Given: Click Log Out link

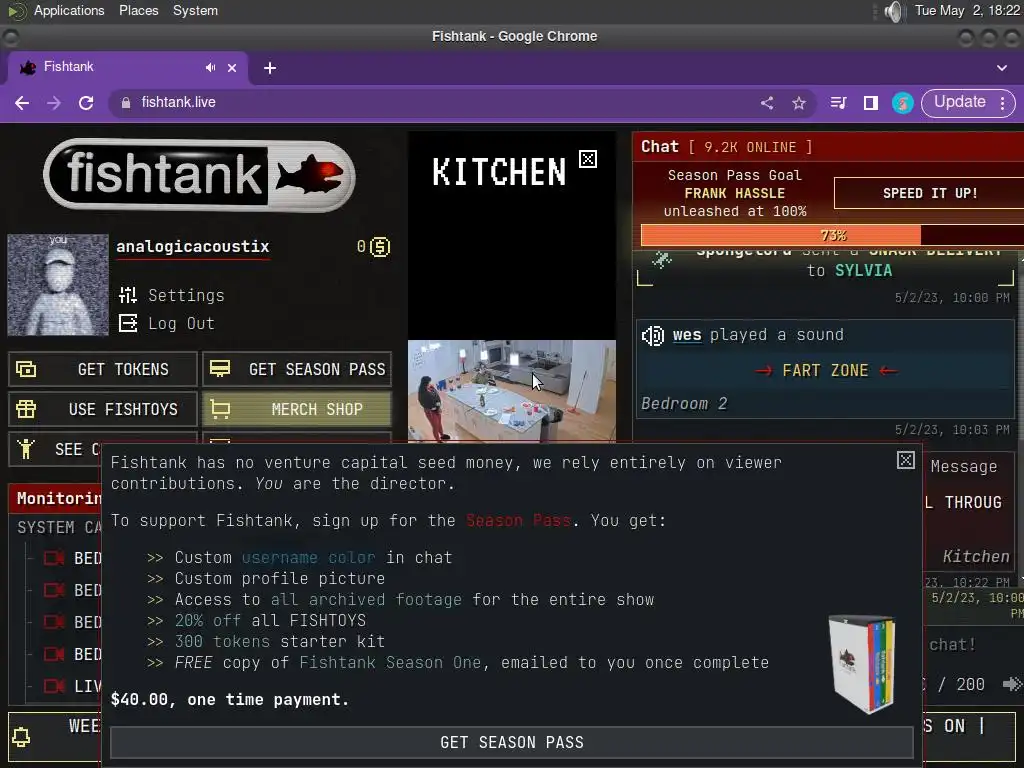Looking at the screenshot, I should [x=181, y=323].
